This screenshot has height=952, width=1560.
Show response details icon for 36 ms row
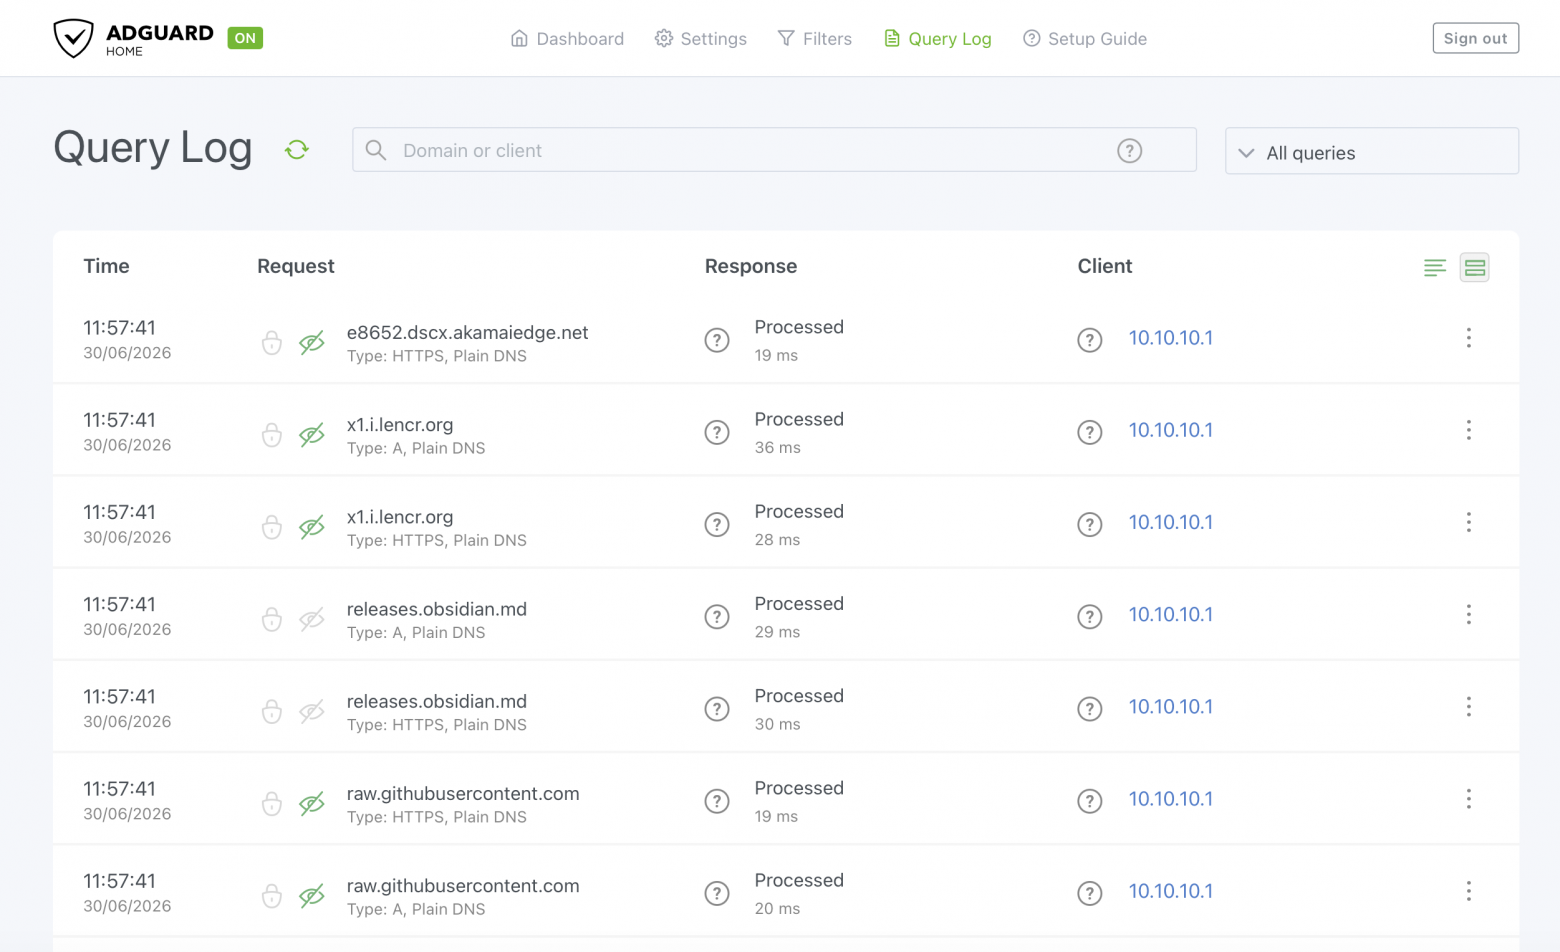717,432
